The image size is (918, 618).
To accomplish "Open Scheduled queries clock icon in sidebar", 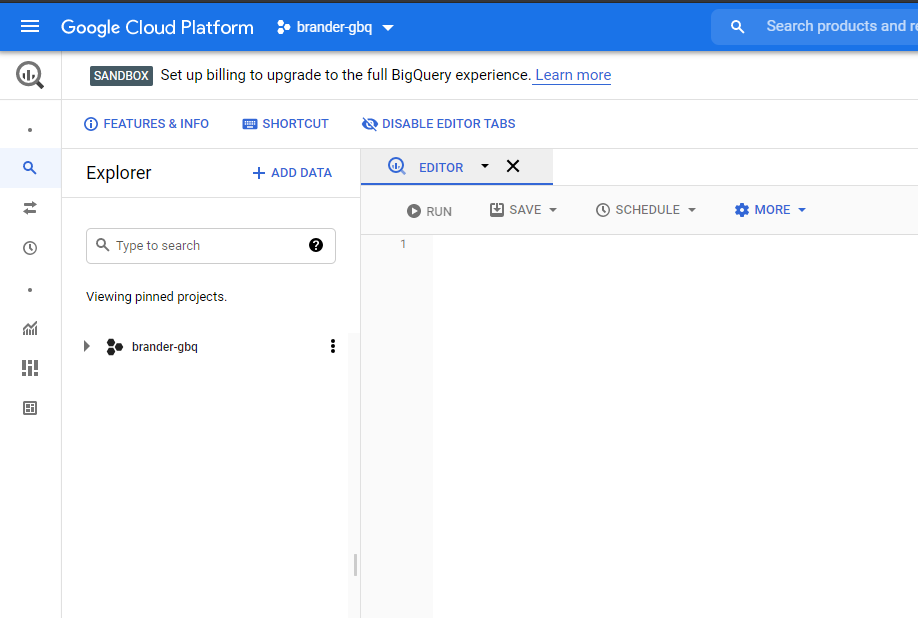I will pos(30,248).
